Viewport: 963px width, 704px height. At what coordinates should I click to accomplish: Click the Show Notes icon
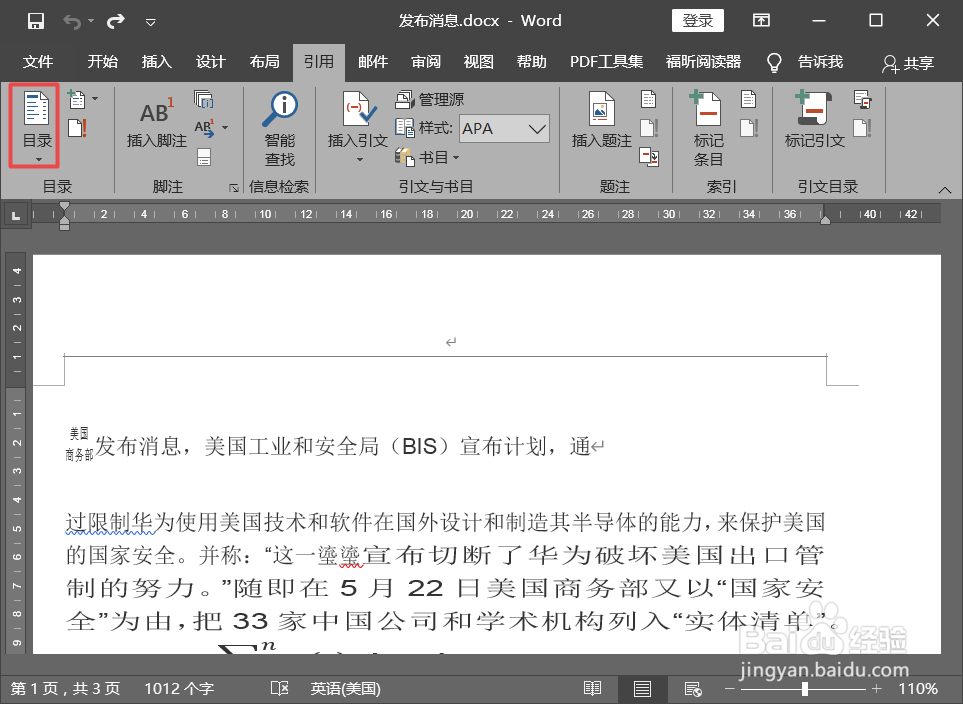tap(204, 157)
